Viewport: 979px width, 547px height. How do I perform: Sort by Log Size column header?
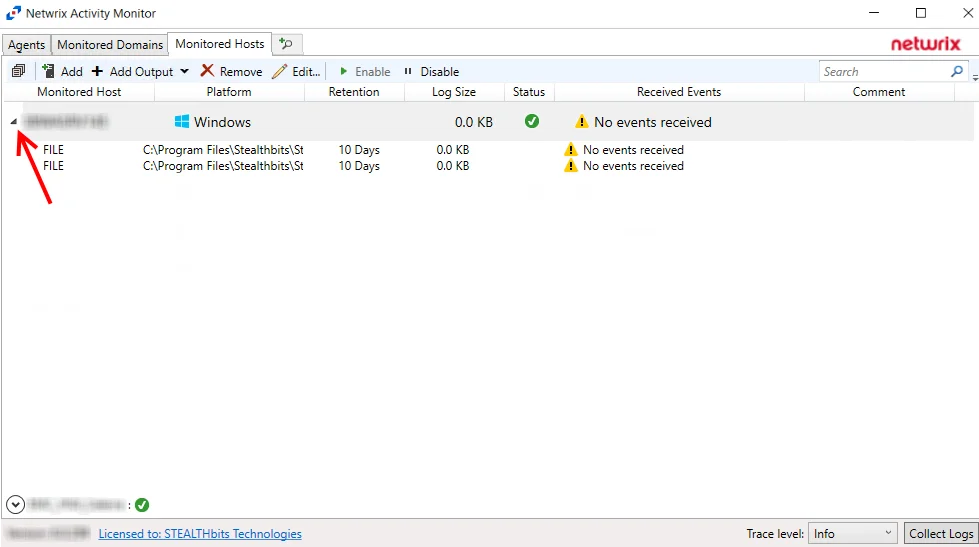tap(454, 92)
